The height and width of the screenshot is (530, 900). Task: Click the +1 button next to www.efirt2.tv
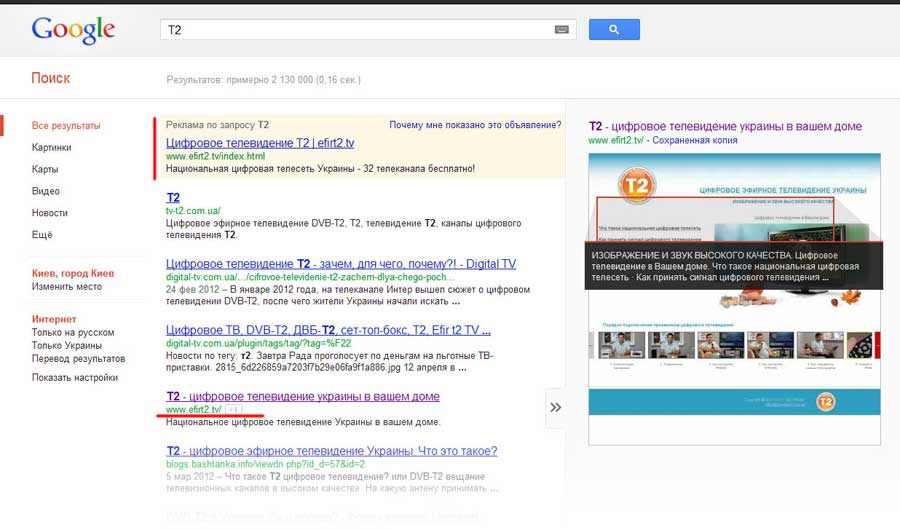pos(234,409)
